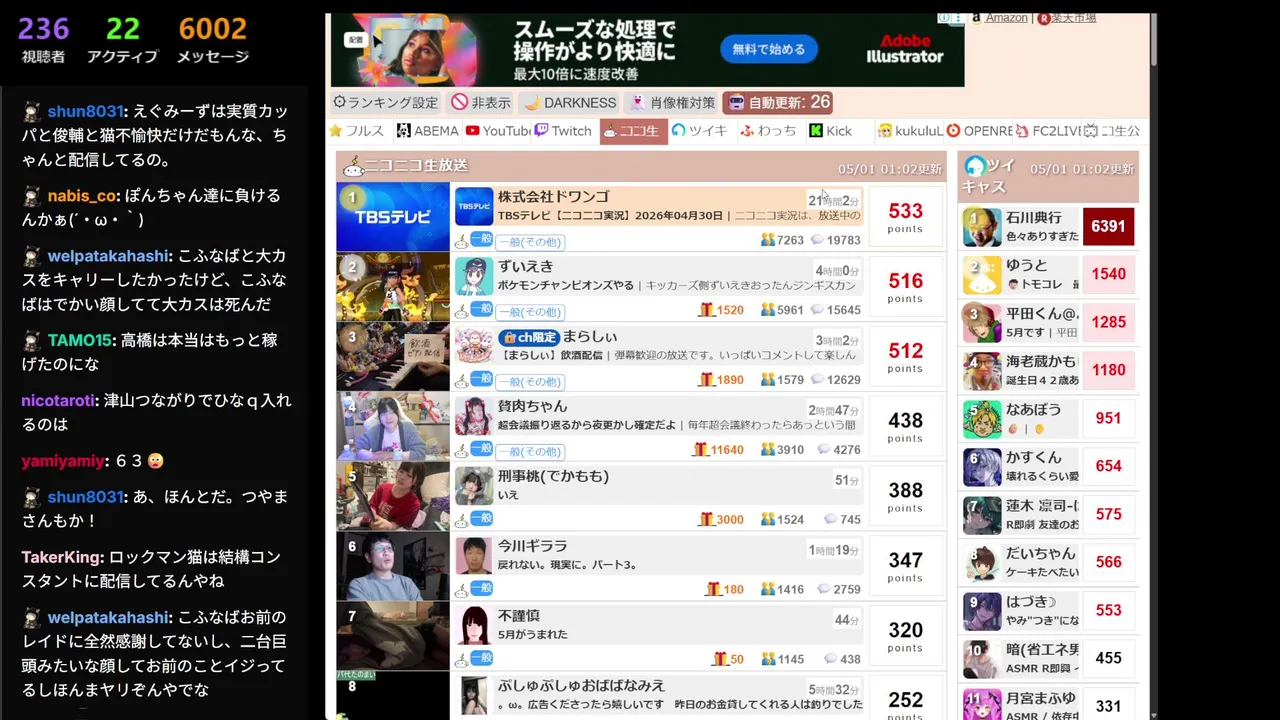Toggle the 非表示 hidden filter
Screen dimensions: 1280x720
(x=481, y=102)
